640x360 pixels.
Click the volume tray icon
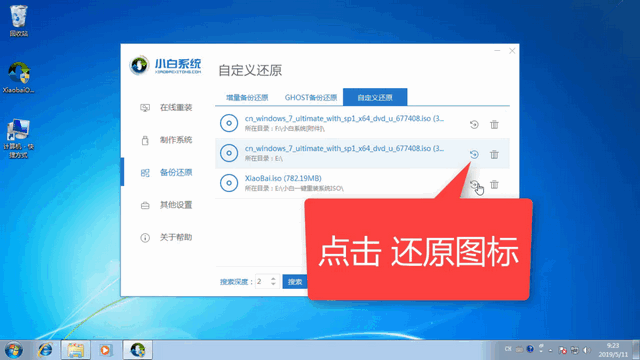[587, 350]
